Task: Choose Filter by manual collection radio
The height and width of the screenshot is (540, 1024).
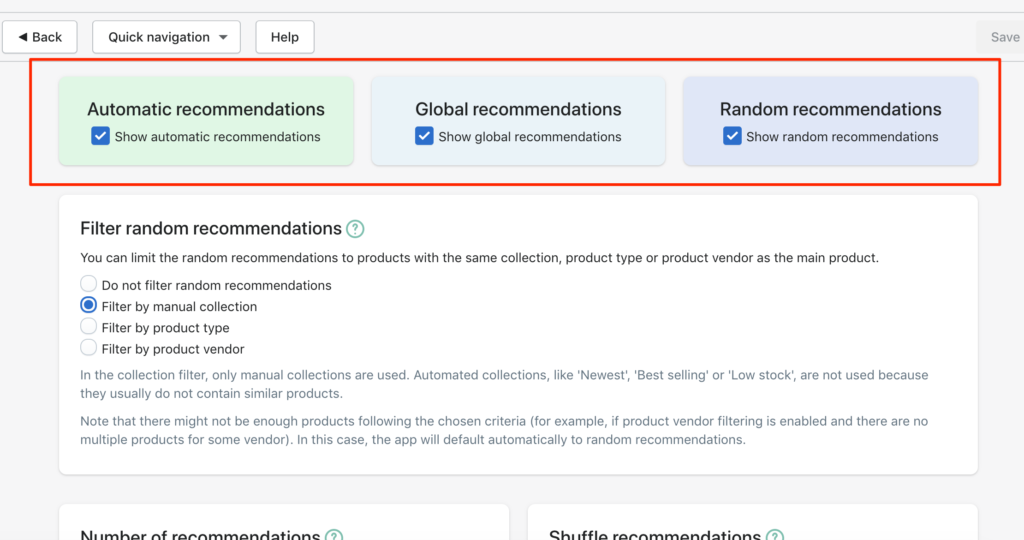Action: 88,305
